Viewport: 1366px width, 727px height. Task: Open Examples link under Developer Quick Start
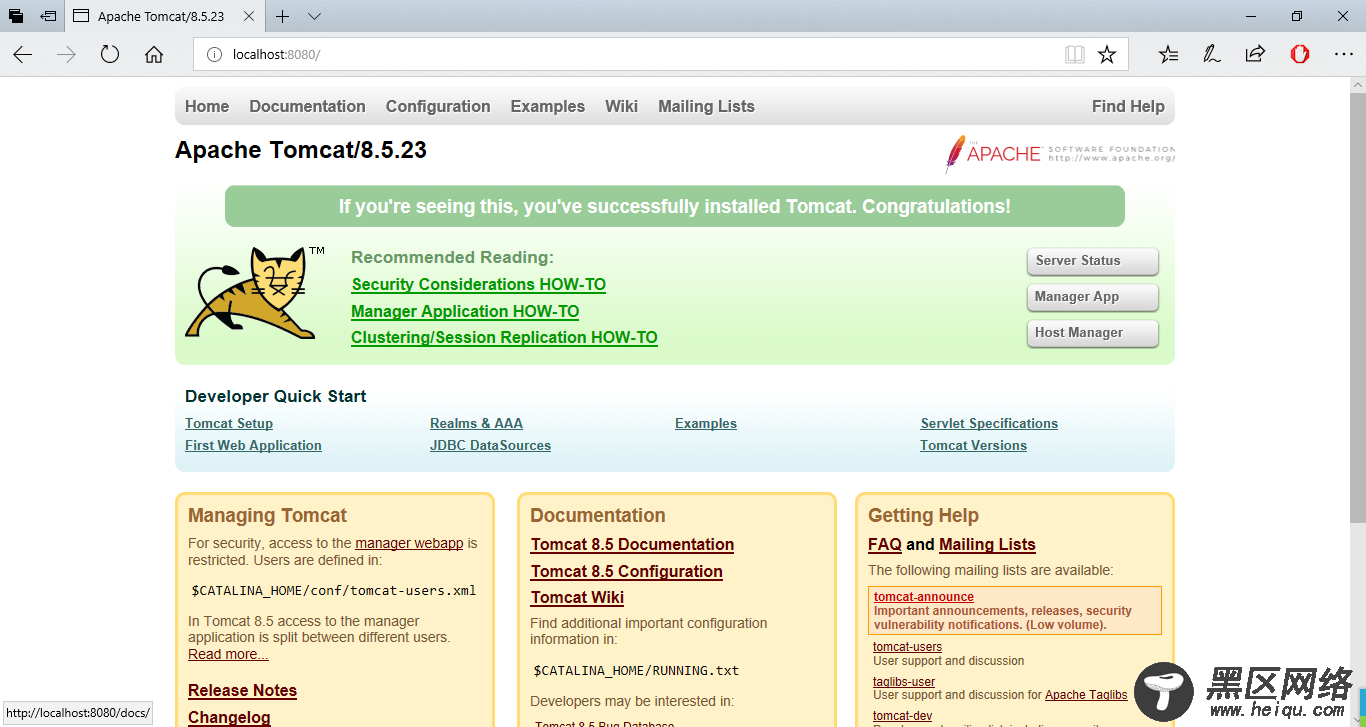click(706, 424)
